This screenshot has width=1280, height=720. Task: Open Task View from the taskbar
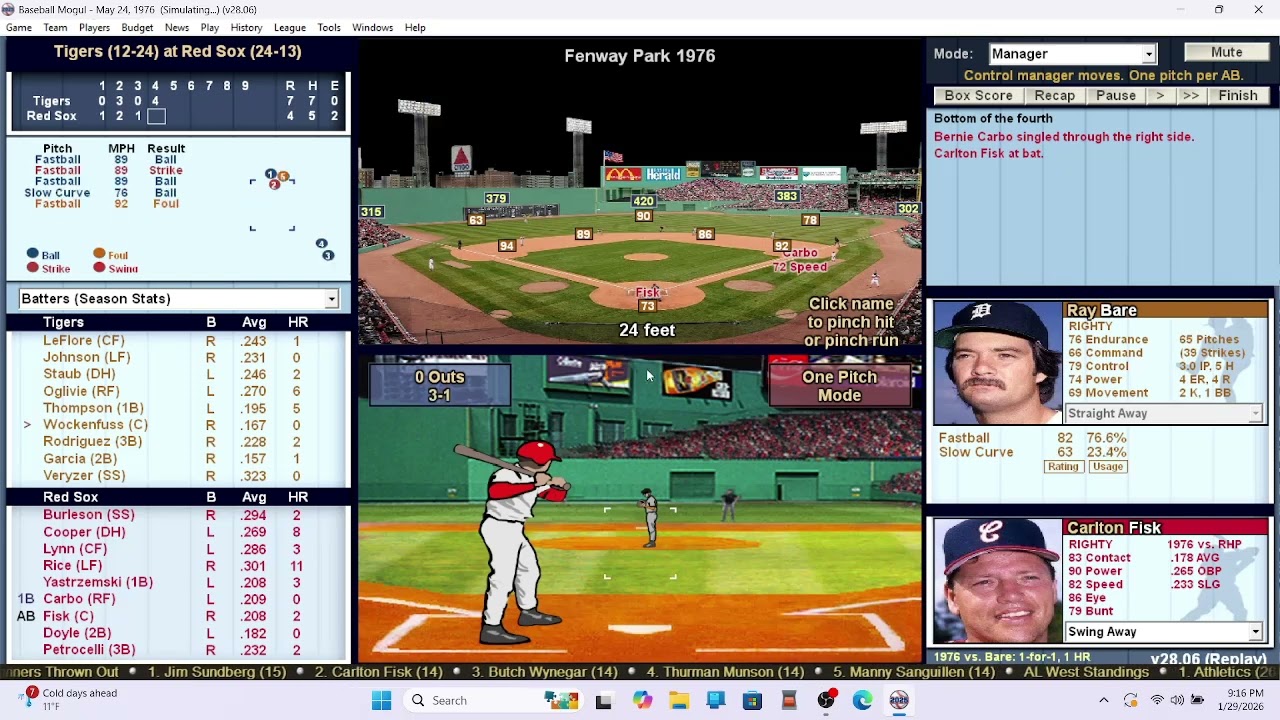(x=603, y=700)
